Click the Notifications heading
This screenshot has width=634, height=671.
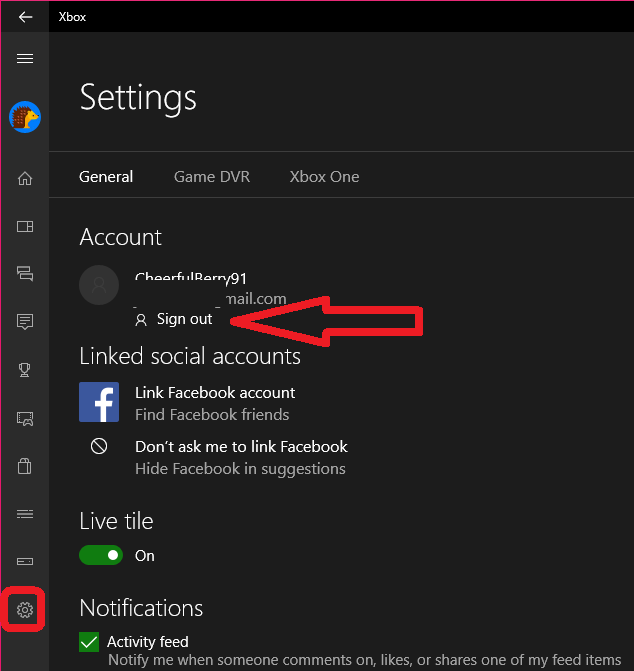141,608
